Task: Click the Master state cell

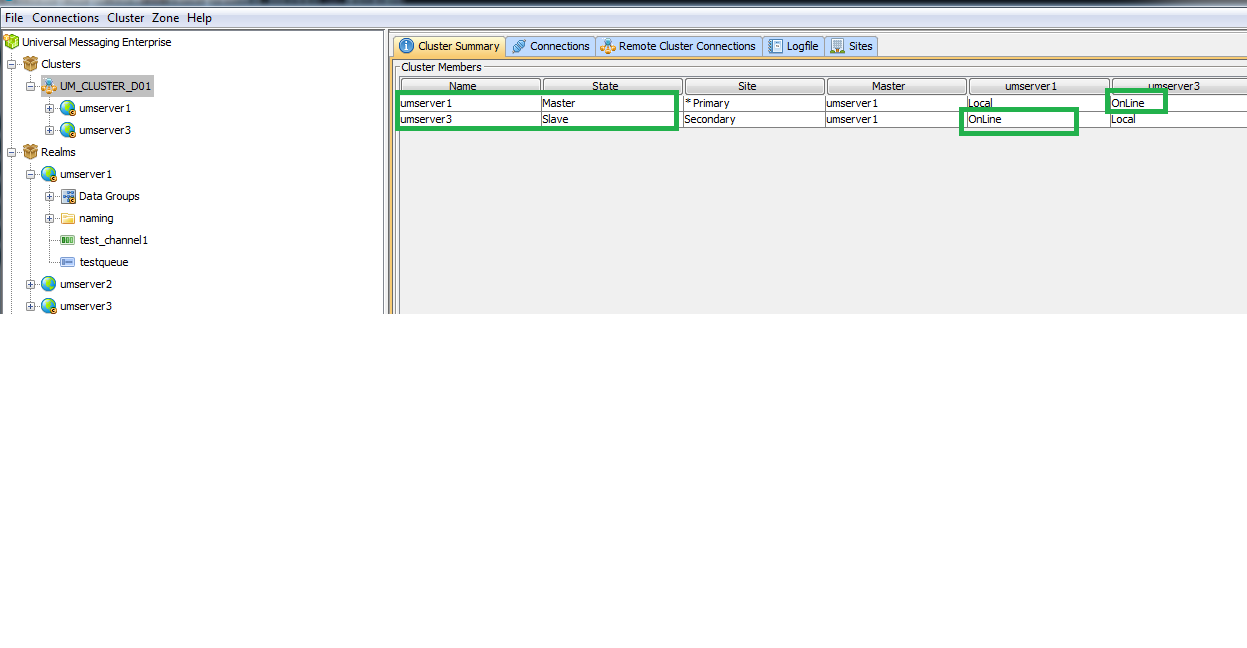Action: coord(612,103)
